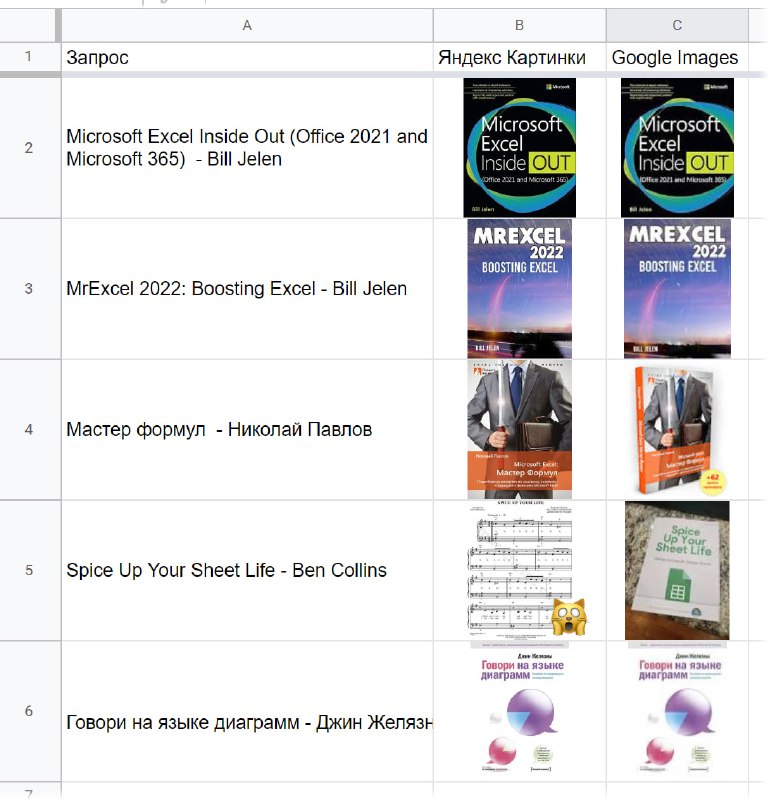Click the sheet music thumbnail in Yandex column

click(x=519, y=569)
